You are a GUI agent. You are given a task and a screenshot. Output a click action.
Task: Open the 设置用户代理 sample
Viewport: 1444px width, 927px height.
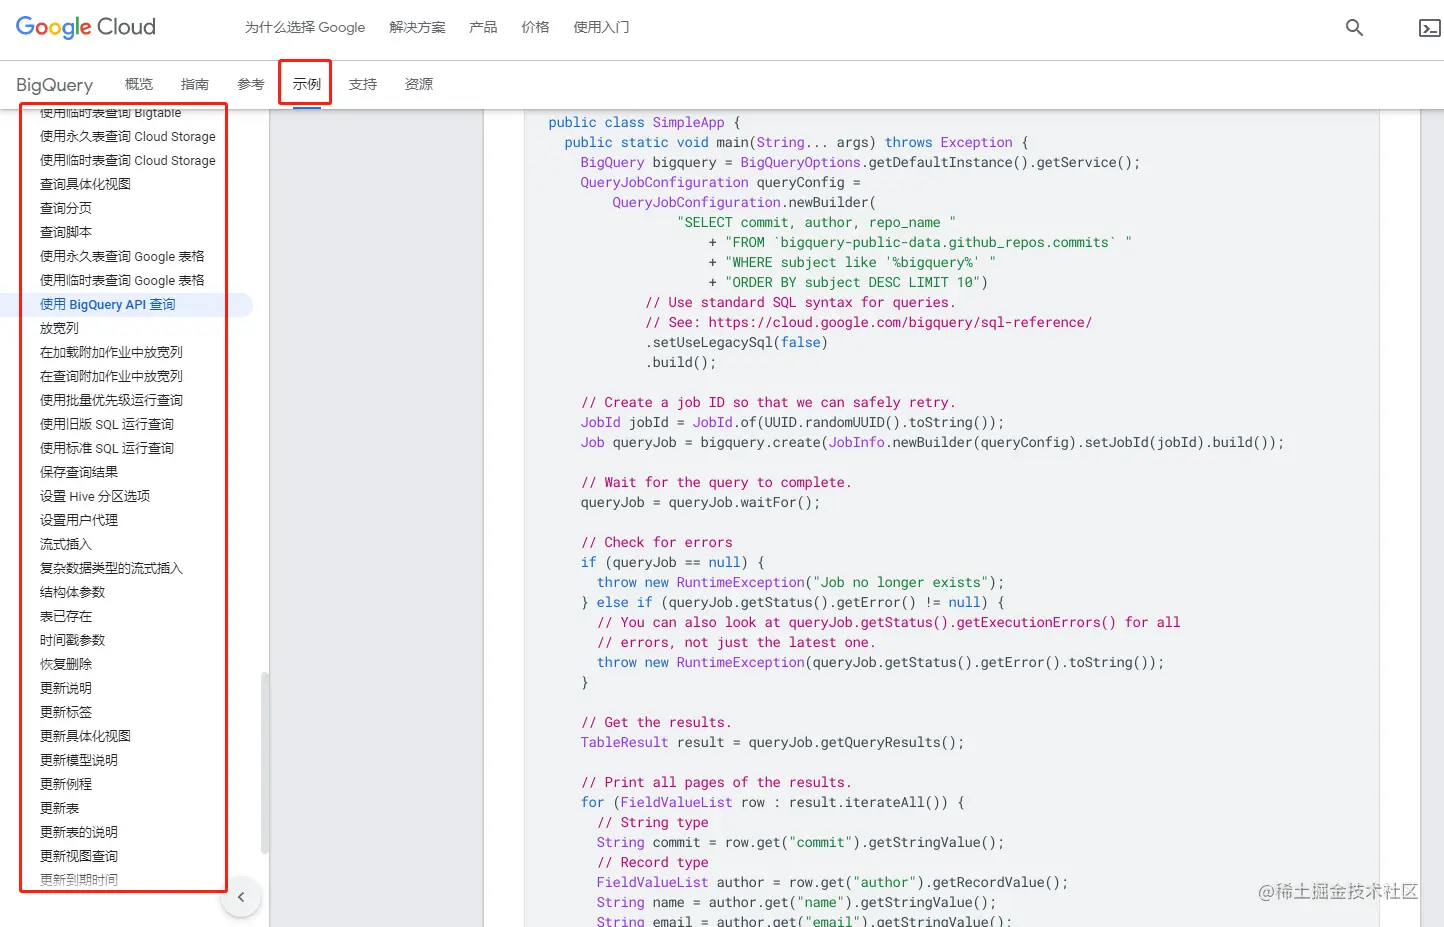point(79,520)
